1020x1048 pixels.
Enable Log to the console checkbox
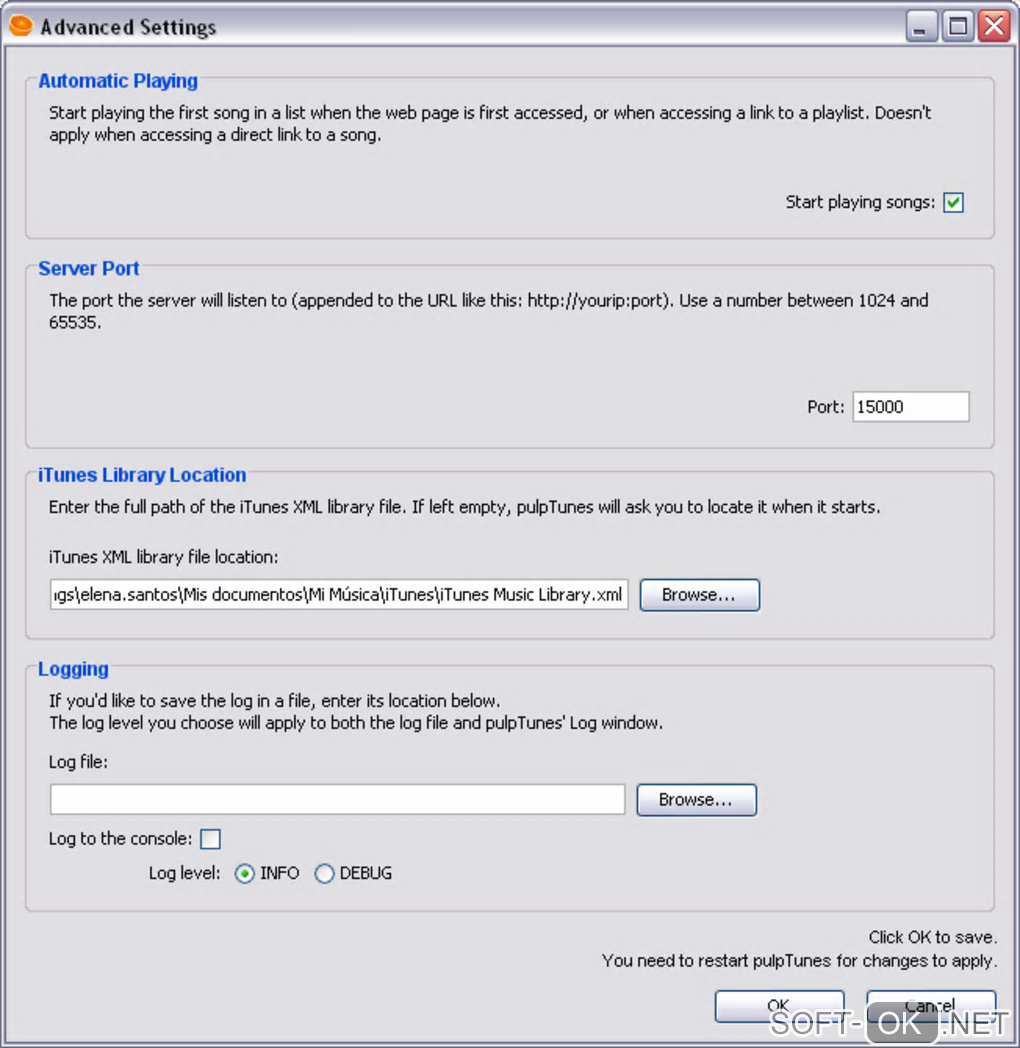coord(211,839)
